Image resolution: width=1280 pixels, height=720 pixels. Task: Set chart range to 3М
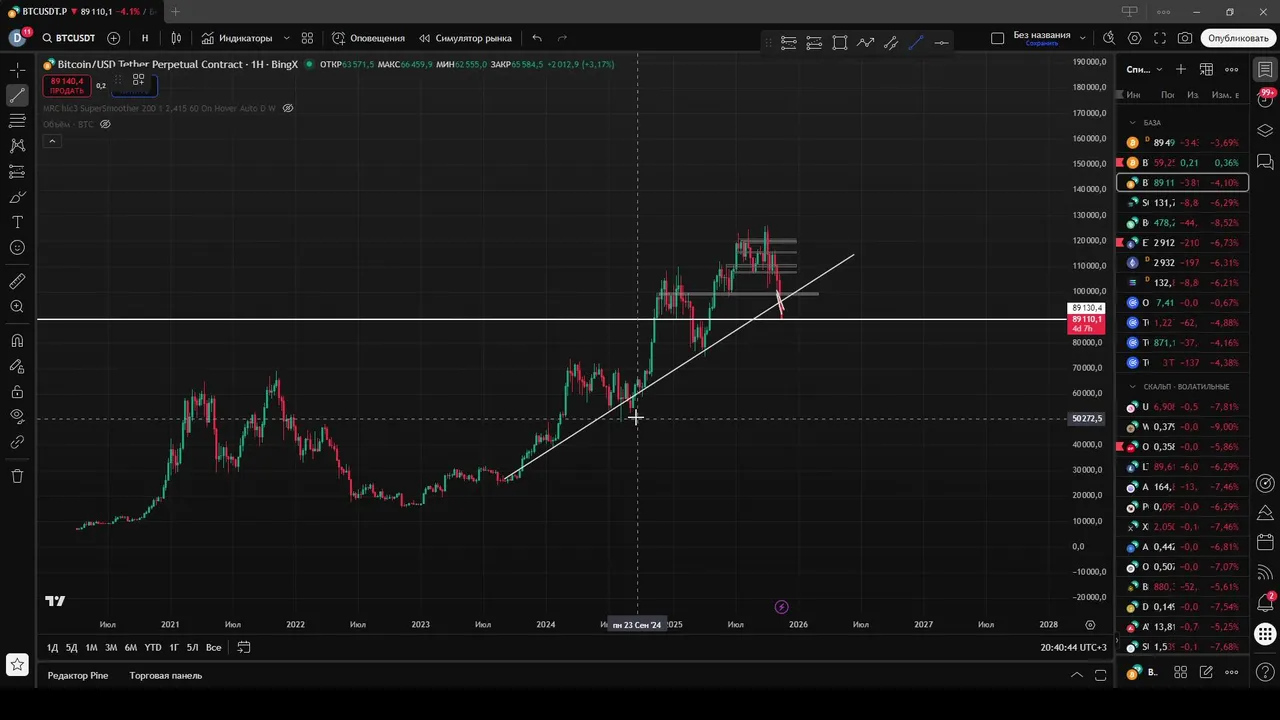111,648
